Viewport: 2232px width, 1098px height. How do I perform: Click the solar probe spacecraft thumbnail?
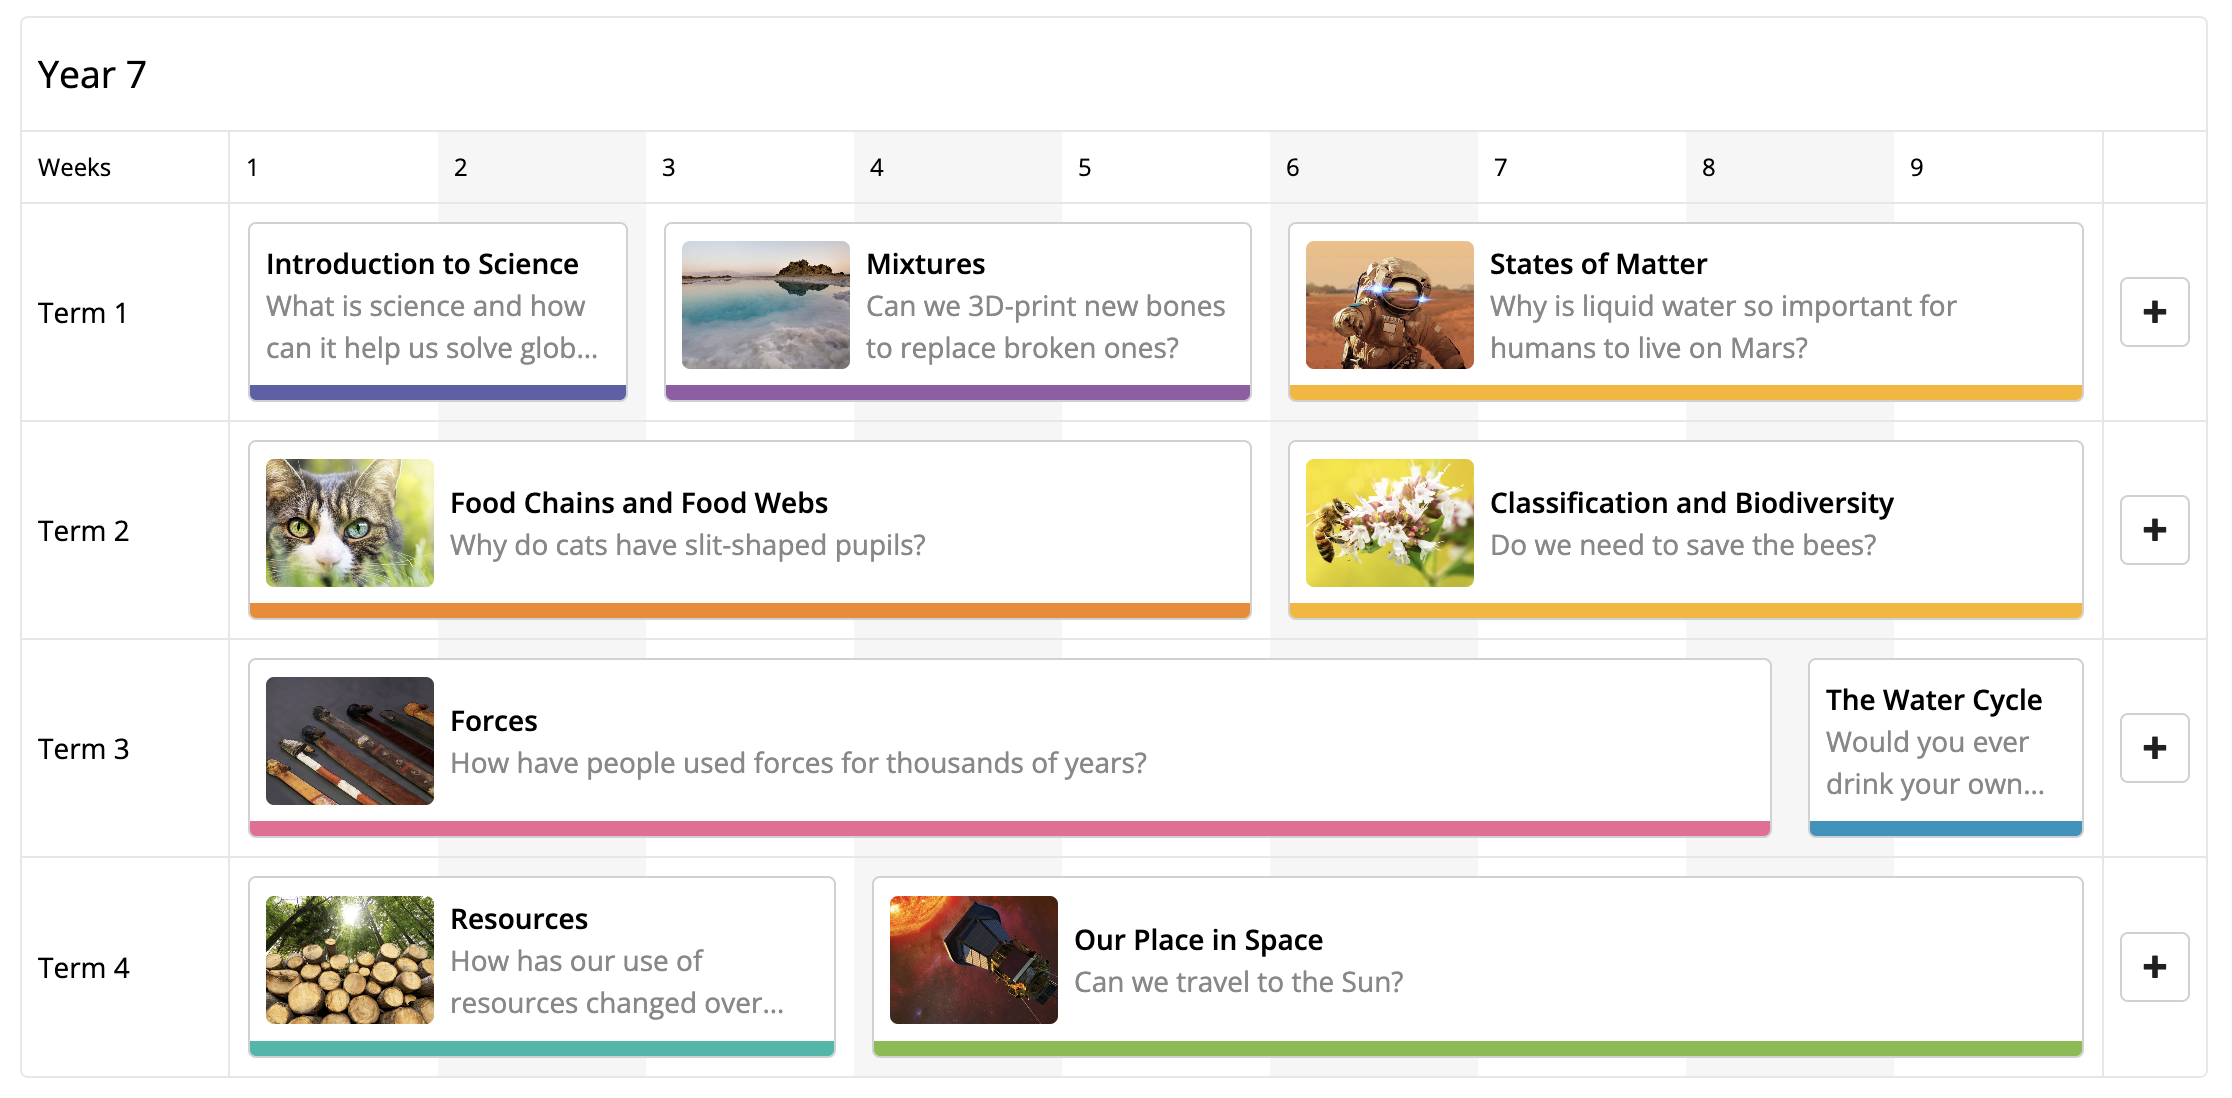(x=973, y=960)
